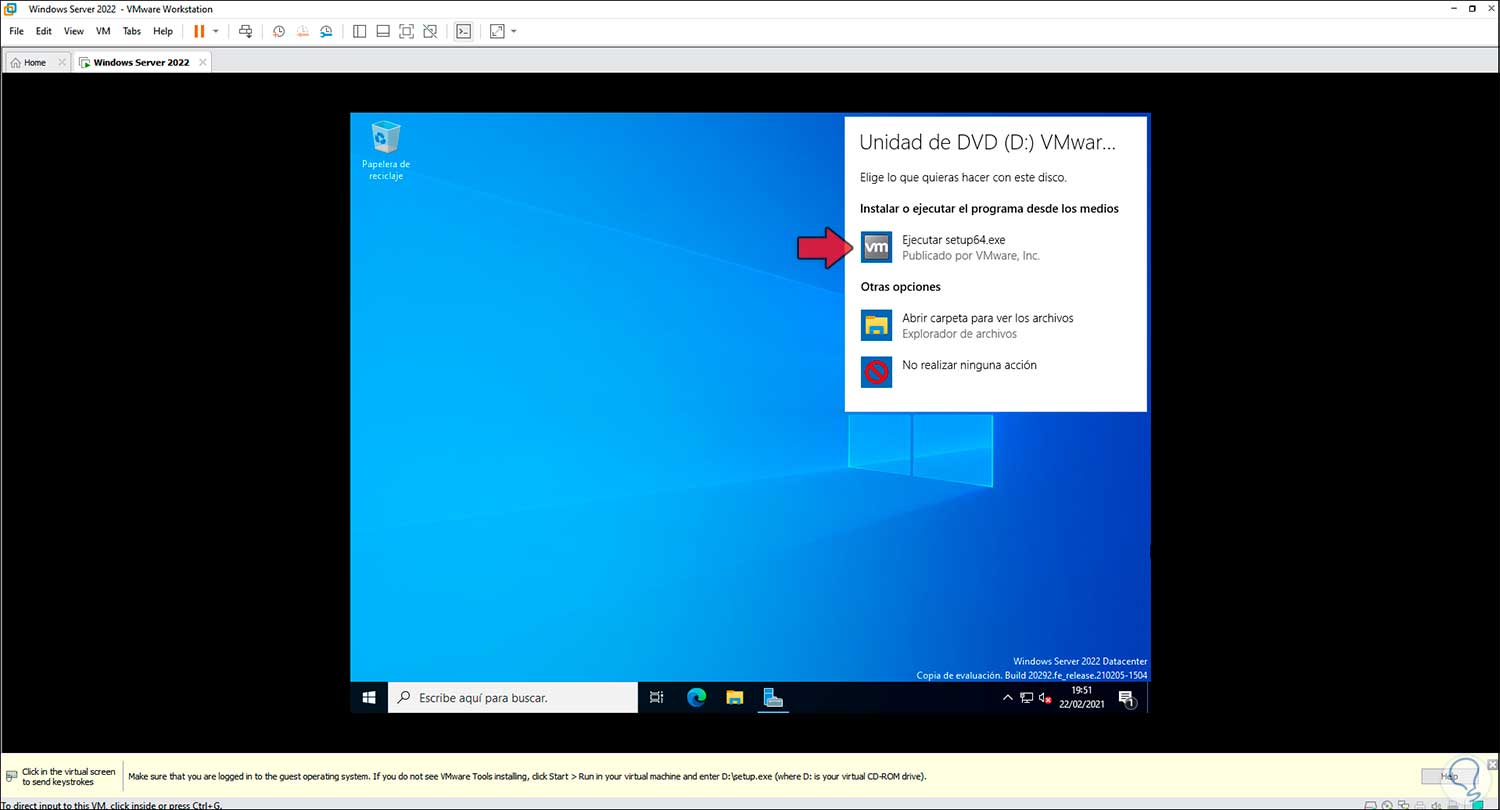1500x810 pixels.
Task: Click the VMware Workstation title bar logo
Action: [10, 9]
